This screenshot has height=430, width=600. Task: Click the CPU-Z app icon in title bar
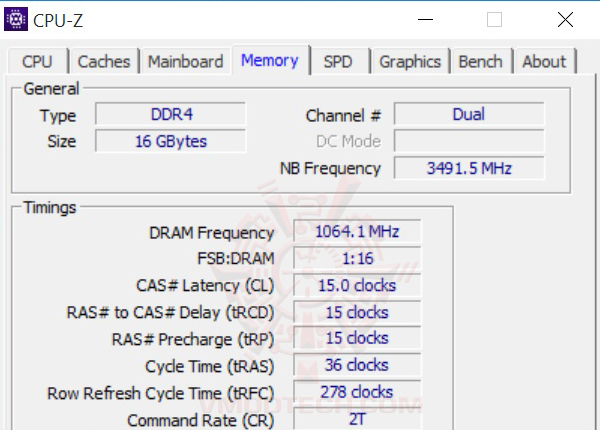[x=16, y=19]
